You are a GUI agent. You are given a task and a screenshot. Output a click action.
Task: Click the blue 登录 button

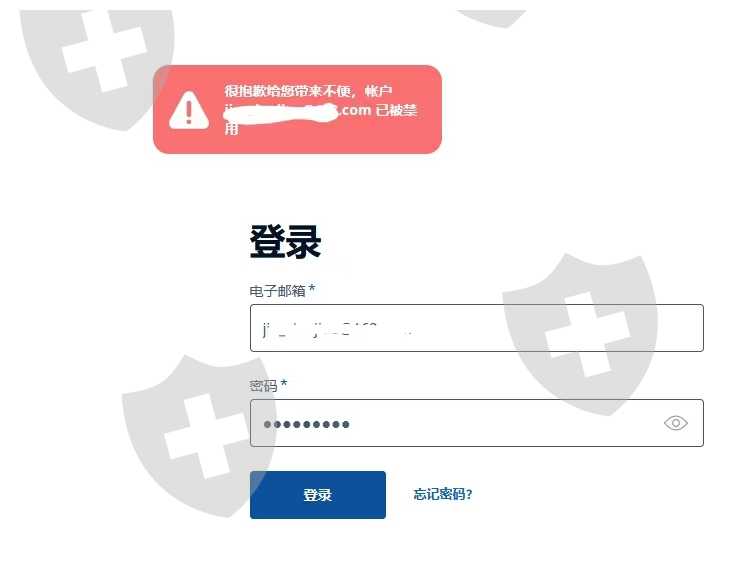[318, 495]
